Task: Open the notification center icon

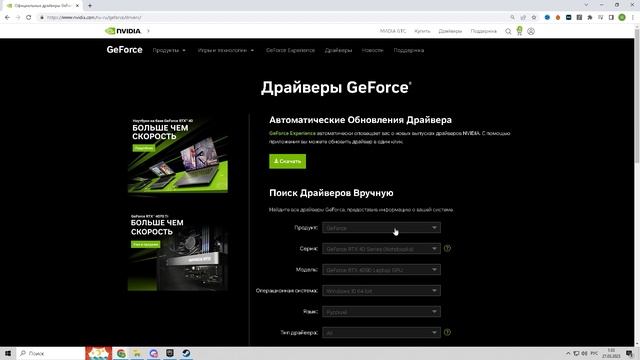Action: coord(629,353)
